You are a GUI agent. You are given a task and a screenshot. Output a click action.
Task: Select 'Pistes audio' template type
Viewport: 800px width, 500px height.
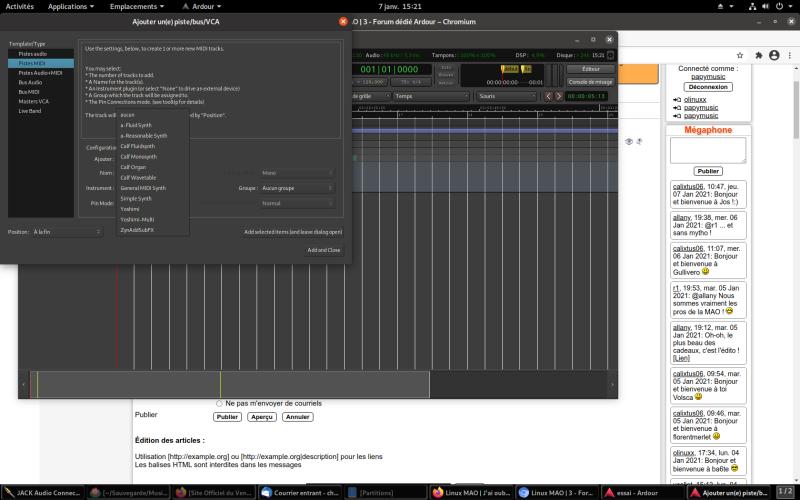pos(41,54)
